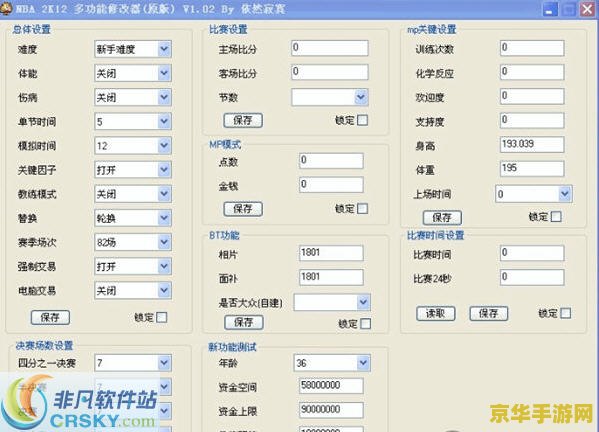599x432 pixels.
Task: Toggle 锁定 checkbox in 总体设置
Action: pyautogui.click(x=162, y=317)
